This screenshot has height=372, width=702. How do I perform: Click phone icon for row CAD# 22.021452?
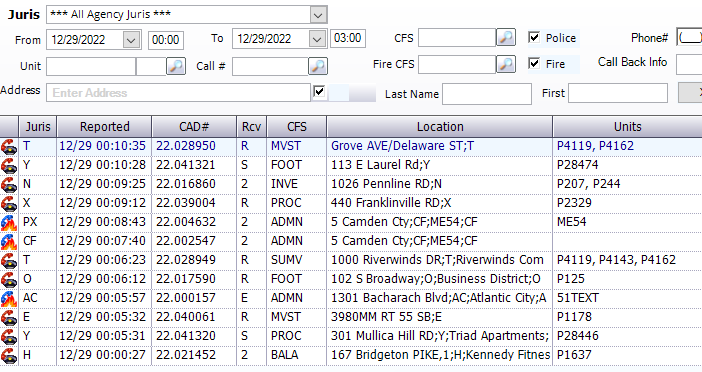click(x=9, y=355)
